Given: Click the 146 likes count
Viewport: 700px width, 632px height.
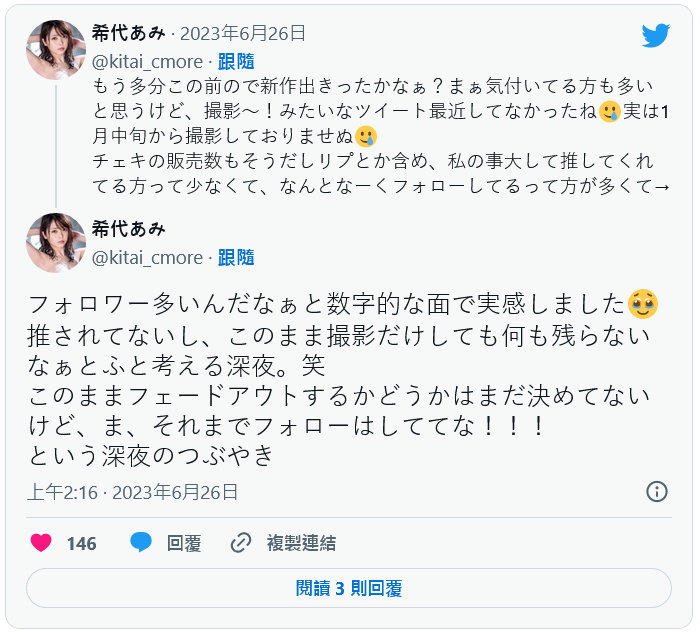Looking at the screenshot, I should pos(82,543).
